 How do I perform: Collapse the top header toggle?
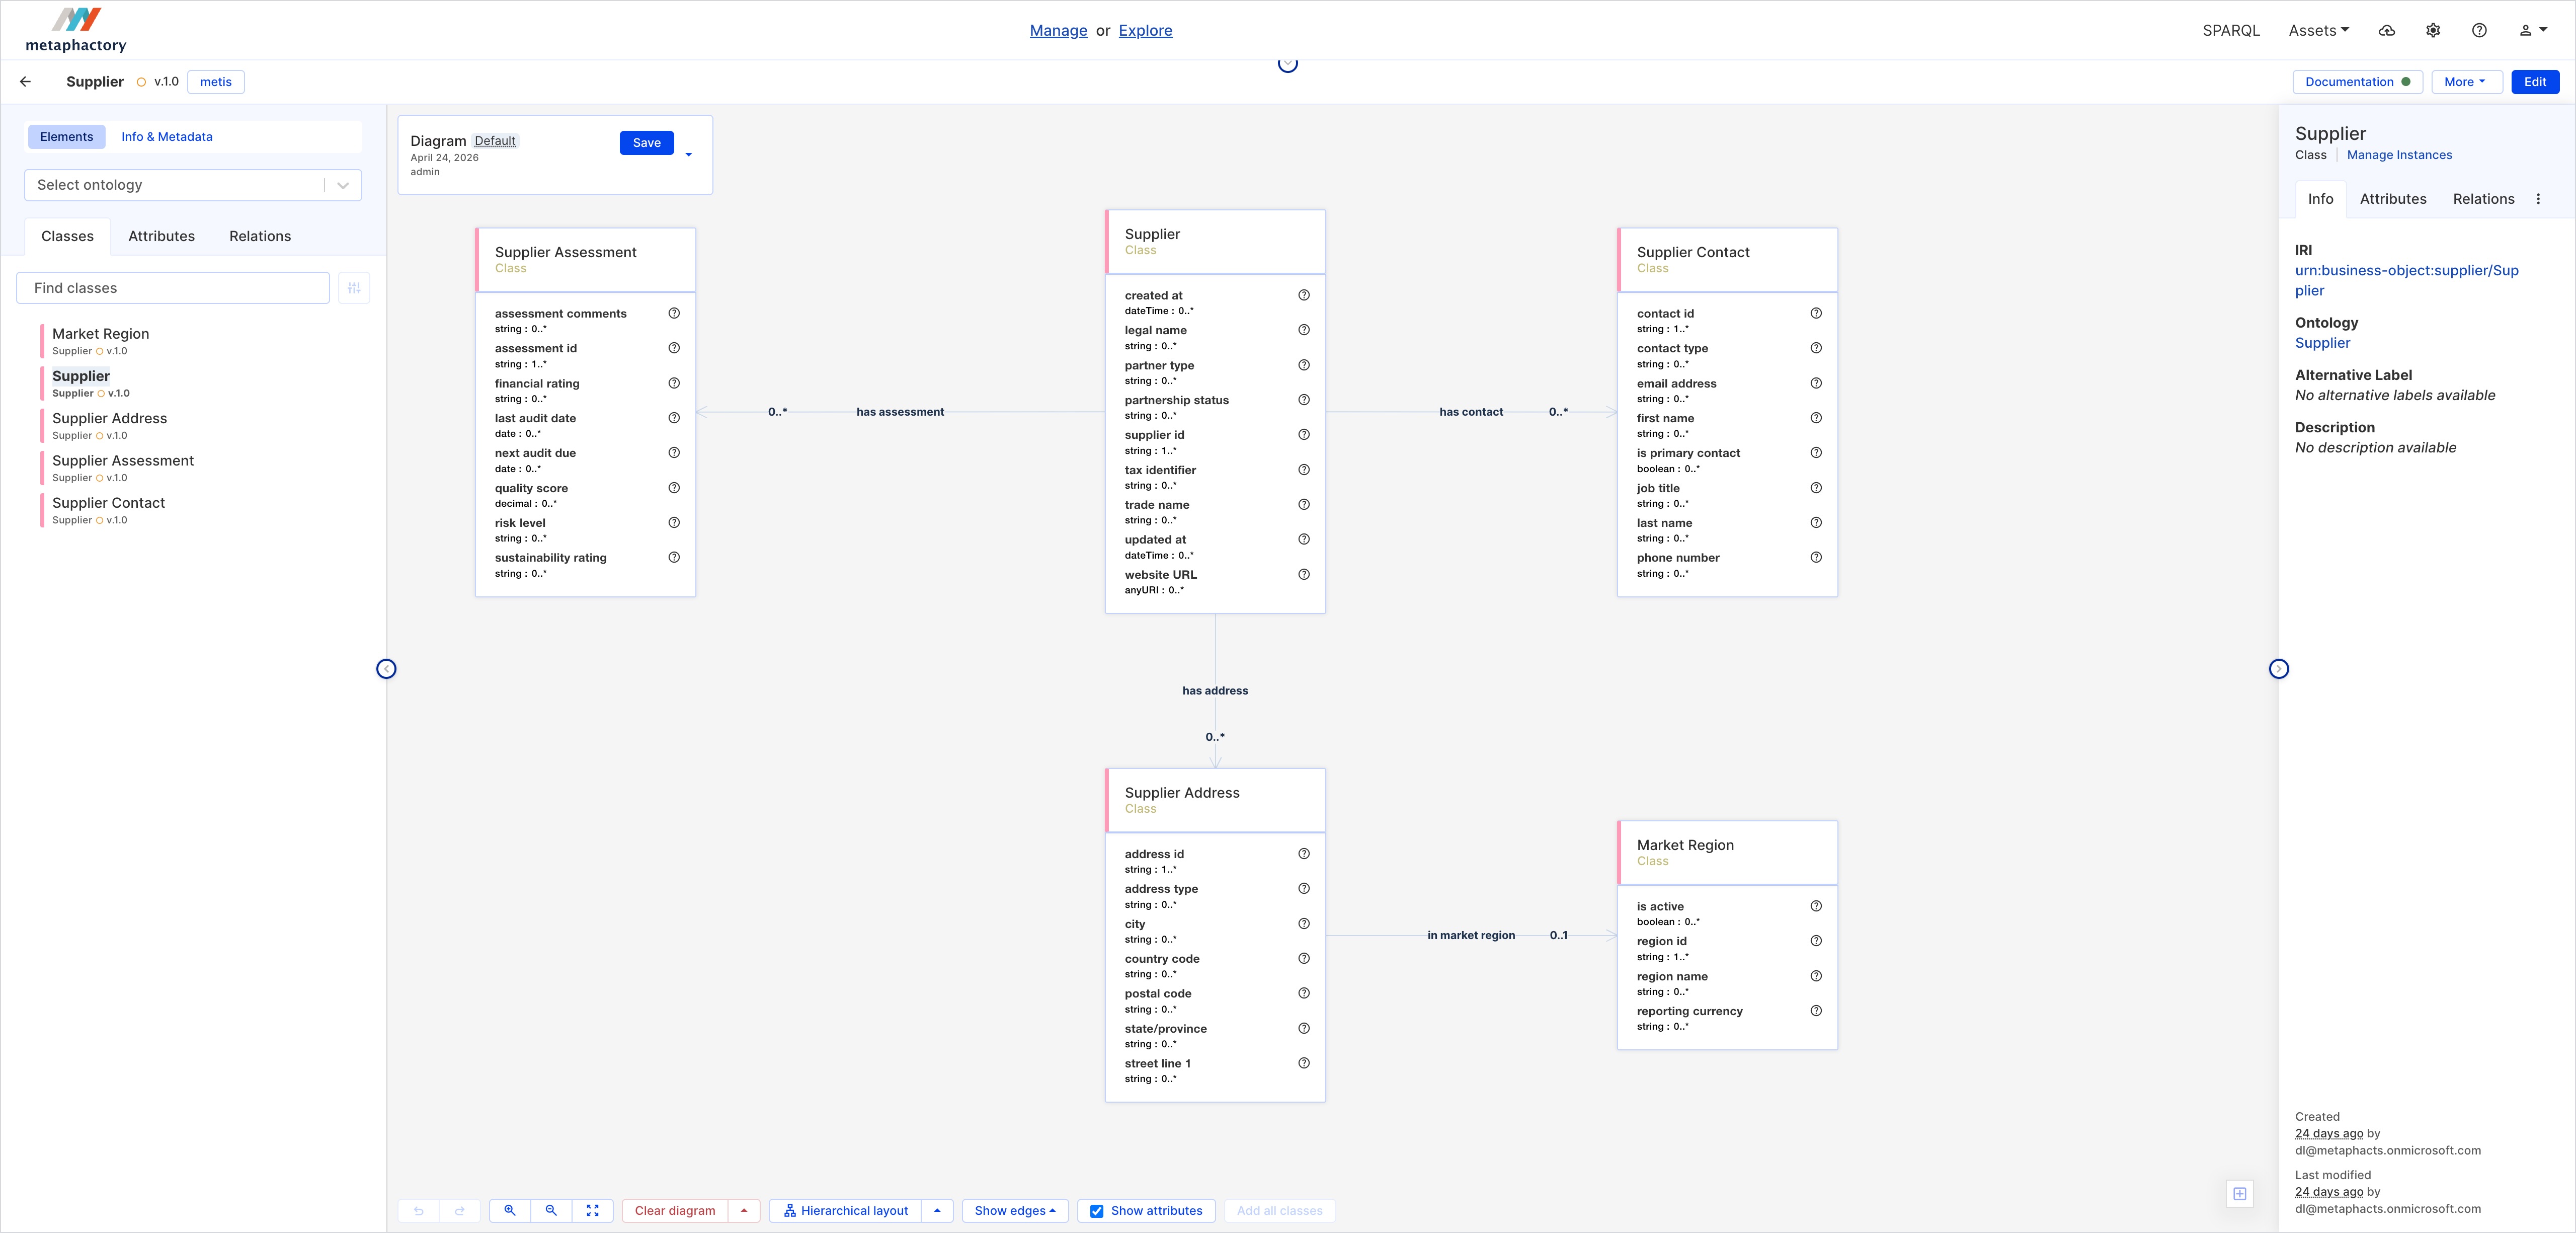click(x=1288, y=64)
